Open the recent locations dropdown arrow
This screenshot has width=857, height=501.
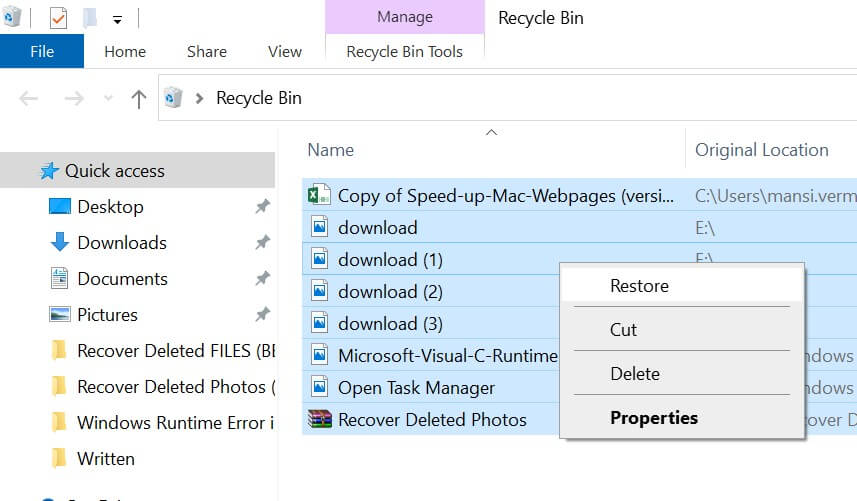[x=108, y=98]
